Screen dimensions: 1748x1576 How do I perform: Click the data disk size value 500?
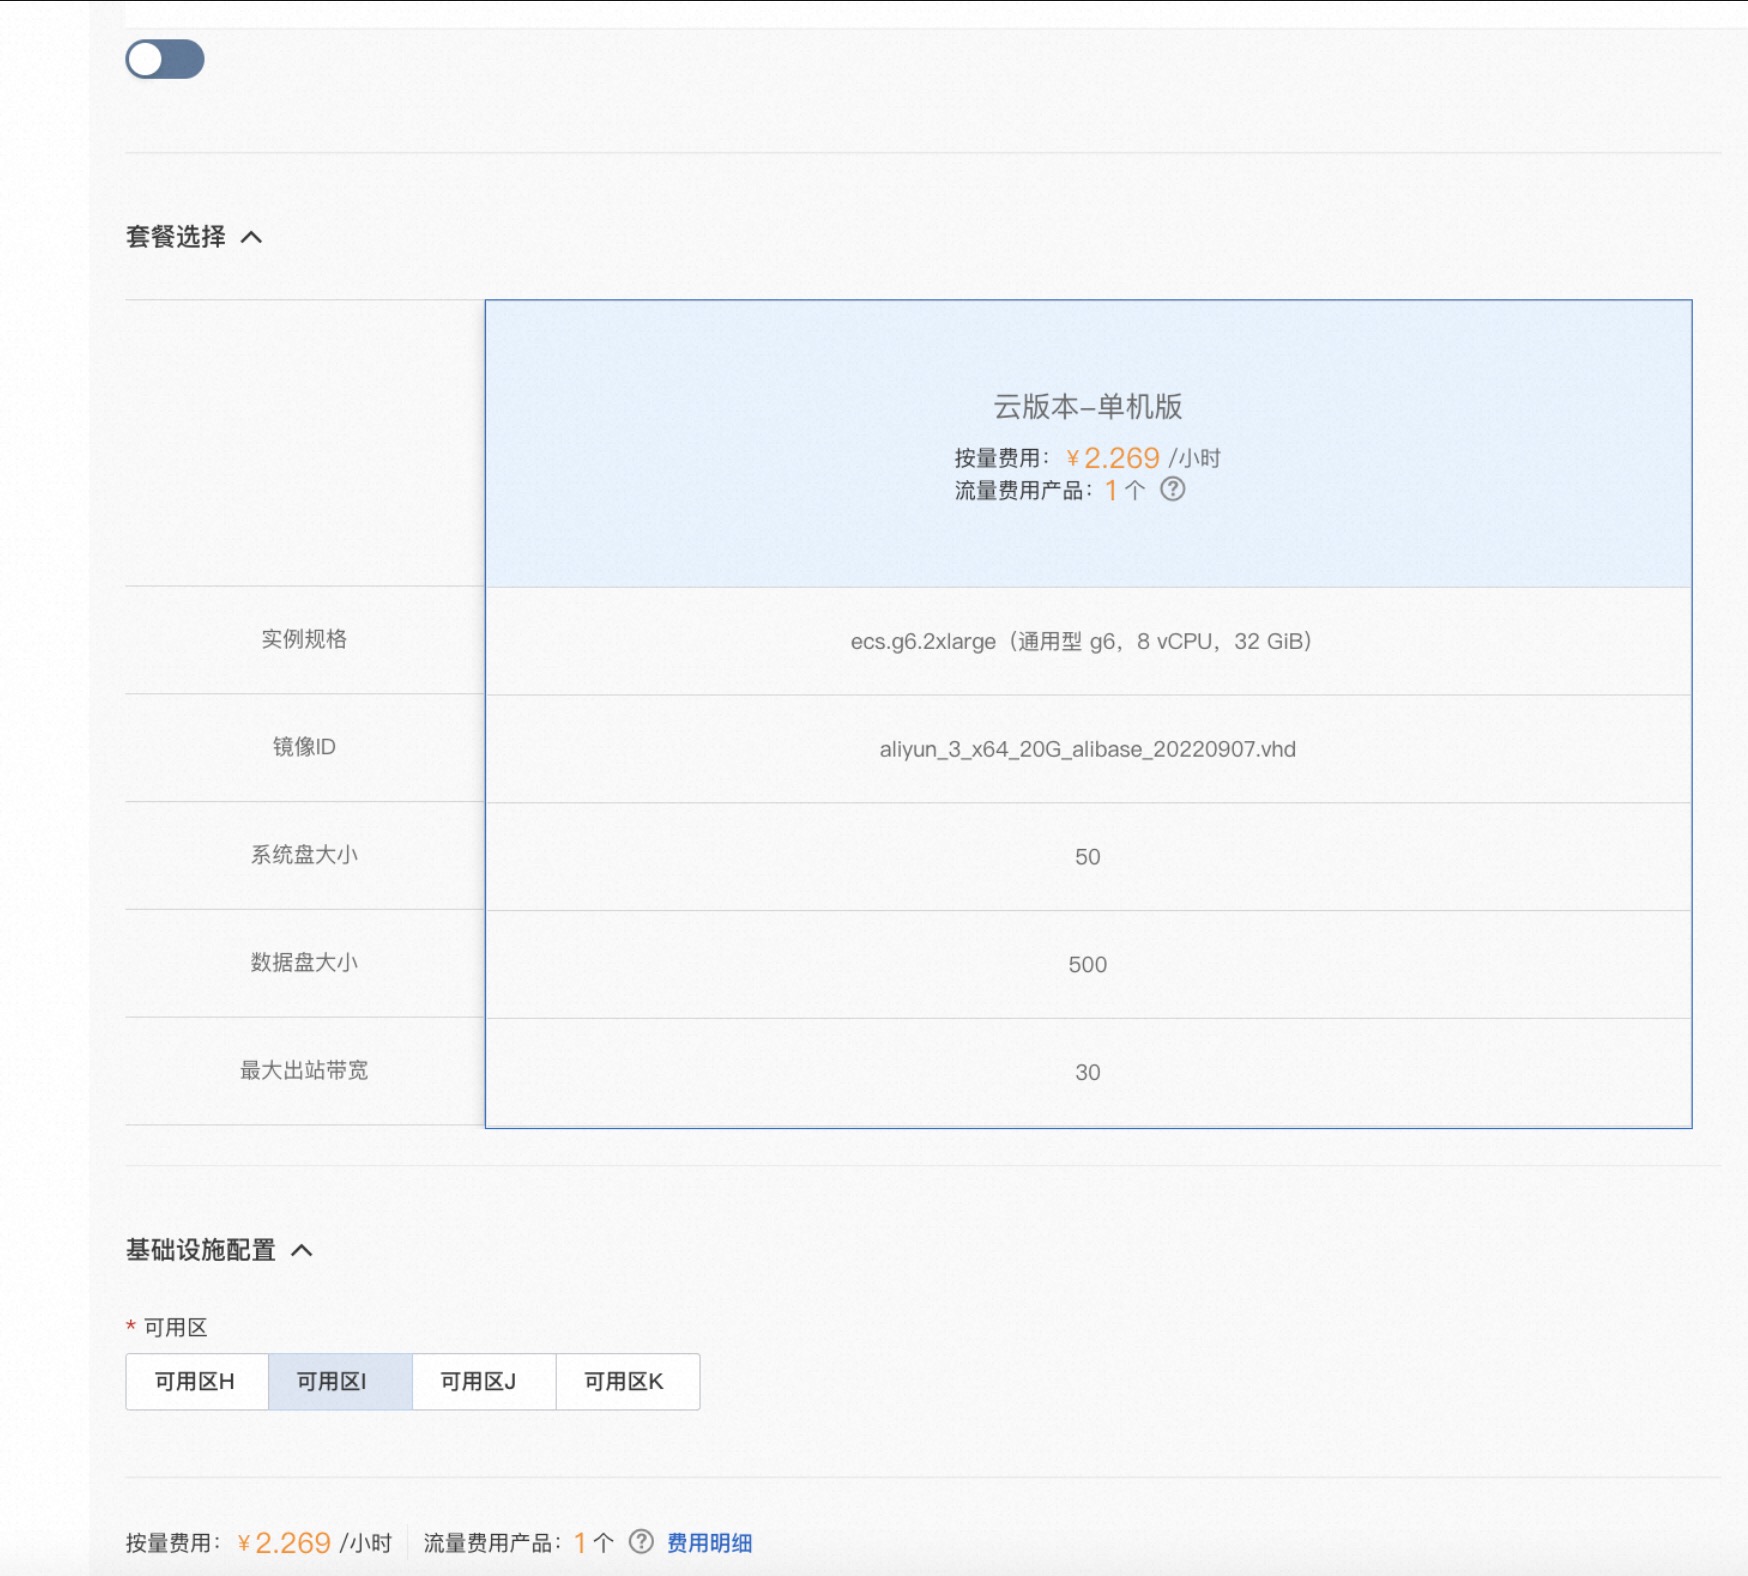(x=1087, y=965)
